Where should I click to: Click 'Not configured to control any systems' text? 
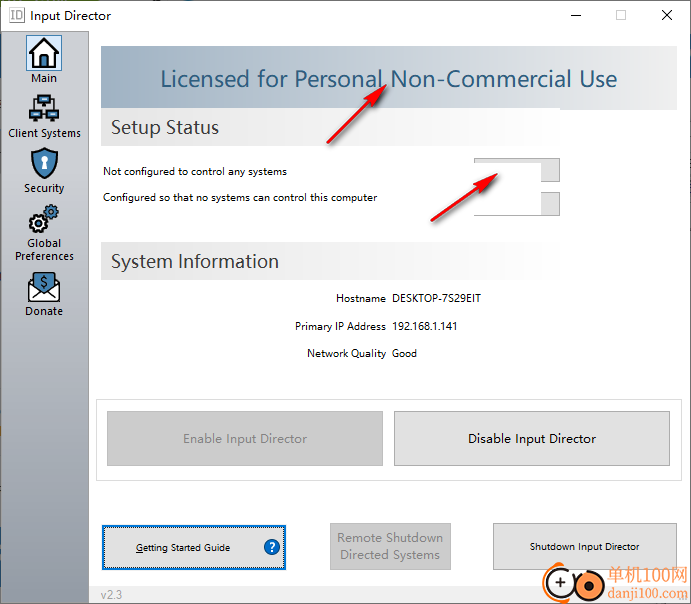tap(195, 171)
